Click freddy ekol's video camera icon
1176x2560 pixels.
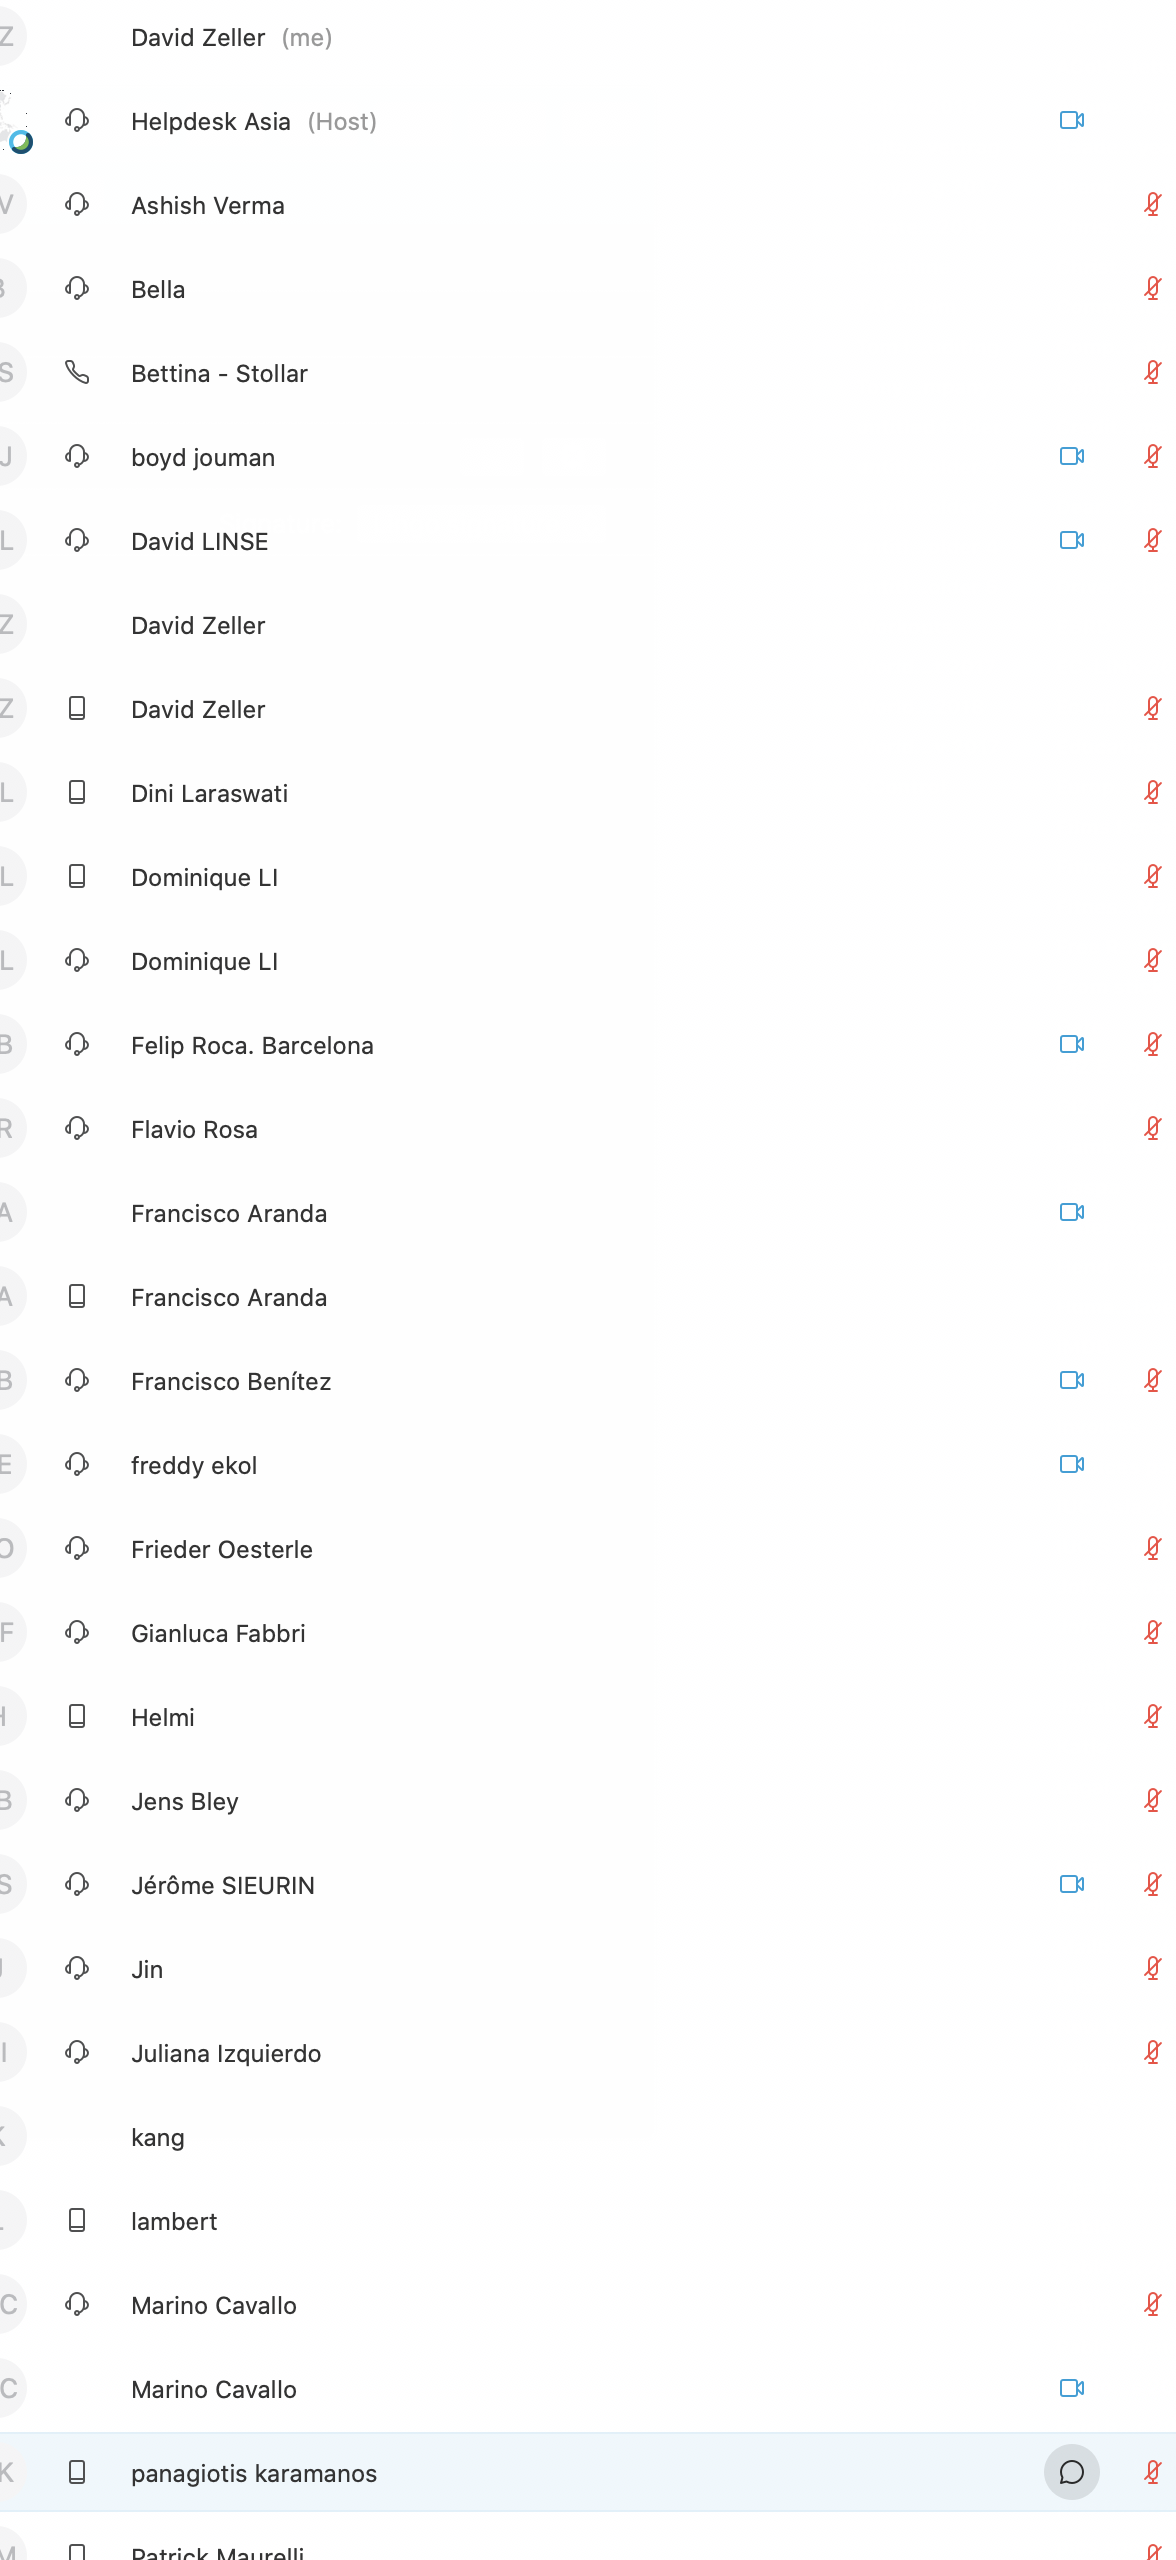click(1071, 1465)
